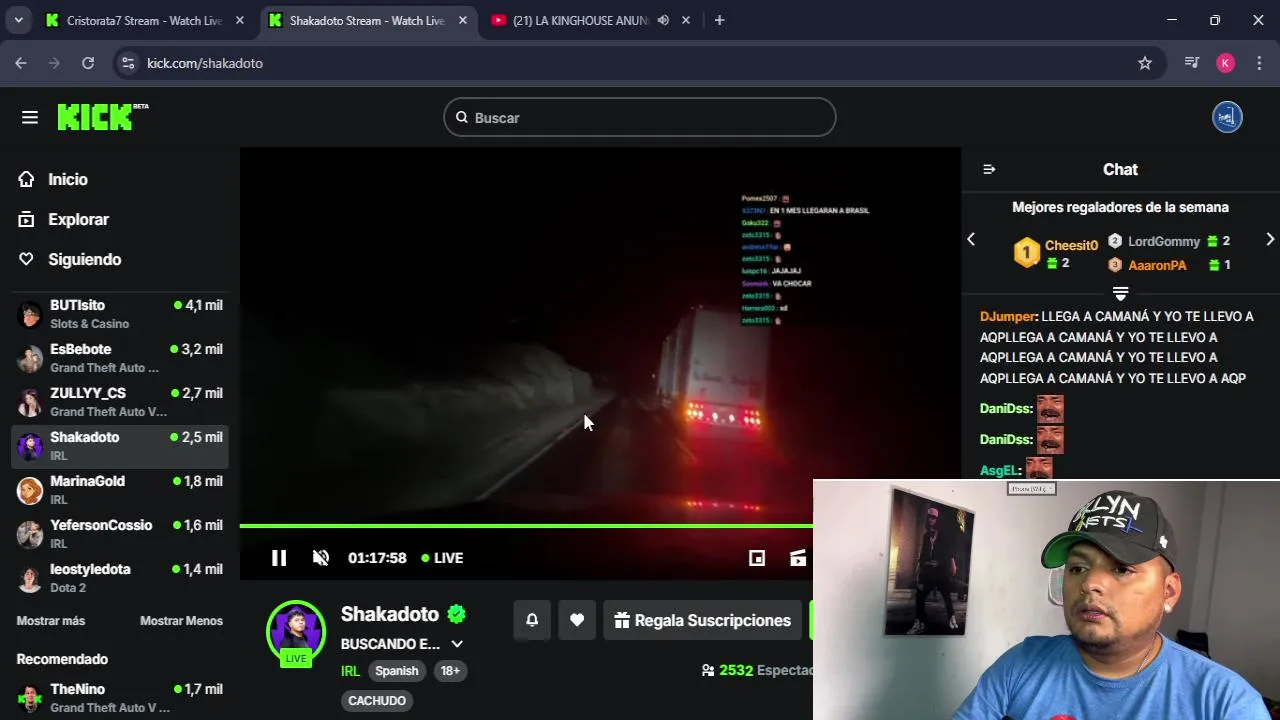1280x720 pixels.
Task: Open YefersonCossio channel in sidebar
Action: pyautogui.click(x=120, y=534)
